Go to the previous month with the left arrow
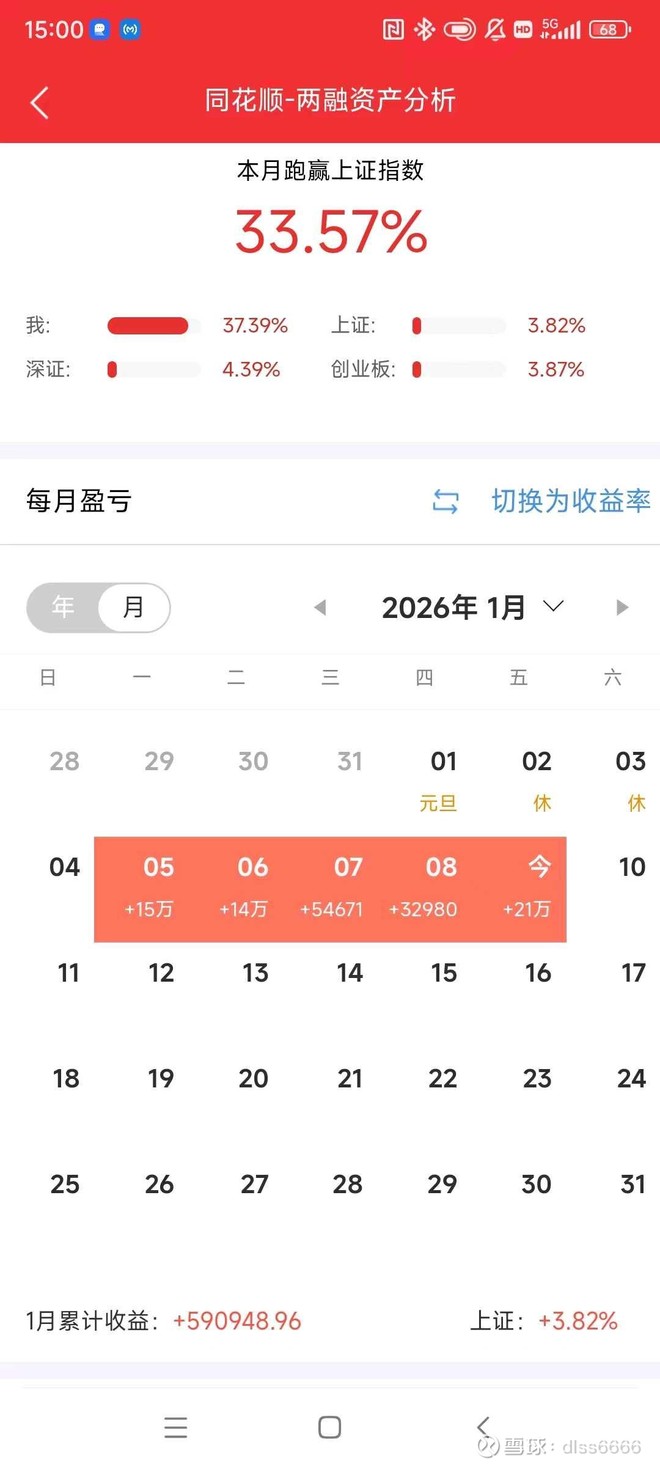 (x=320, y=607)
